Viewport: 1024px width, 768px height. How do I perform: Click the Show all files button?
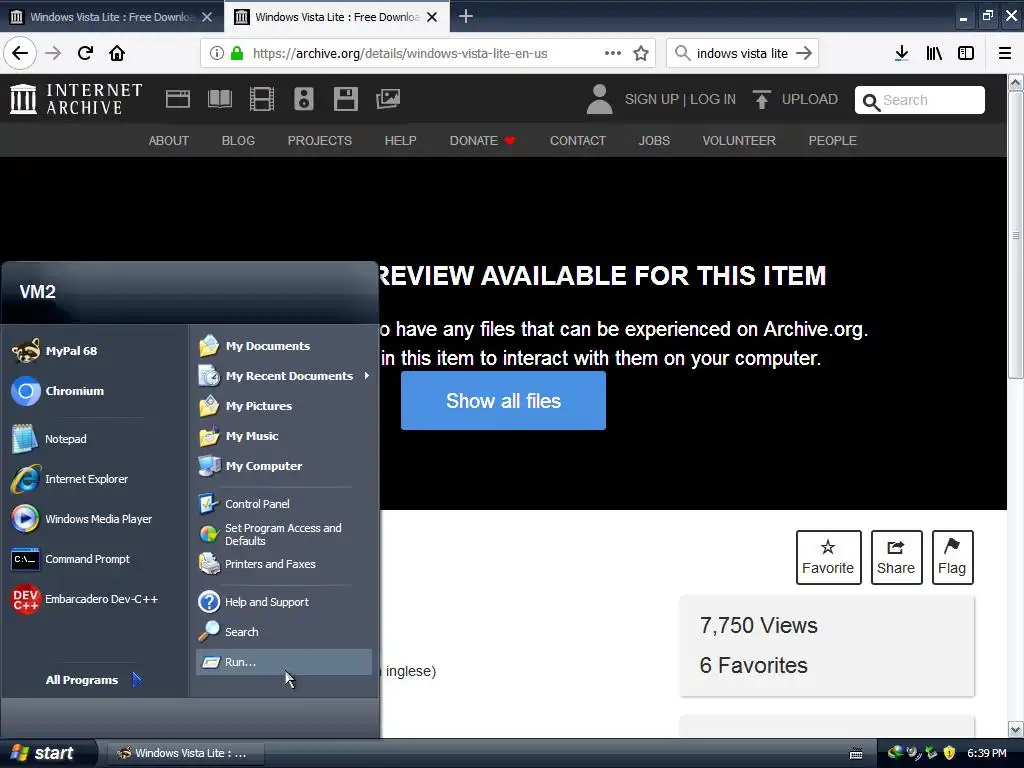[x=503, y=400]
